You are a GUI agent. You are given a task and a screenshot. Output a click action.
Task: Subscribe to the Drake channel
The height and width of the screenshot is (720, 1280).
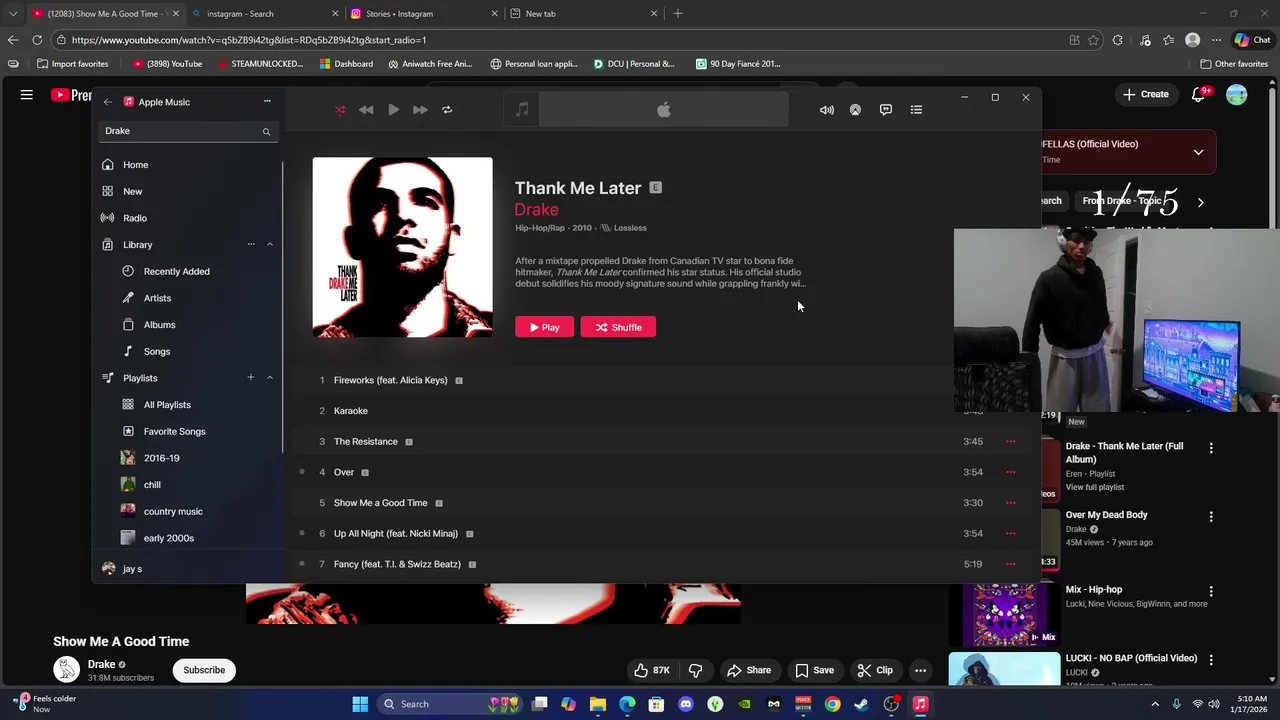coord(204,670)
